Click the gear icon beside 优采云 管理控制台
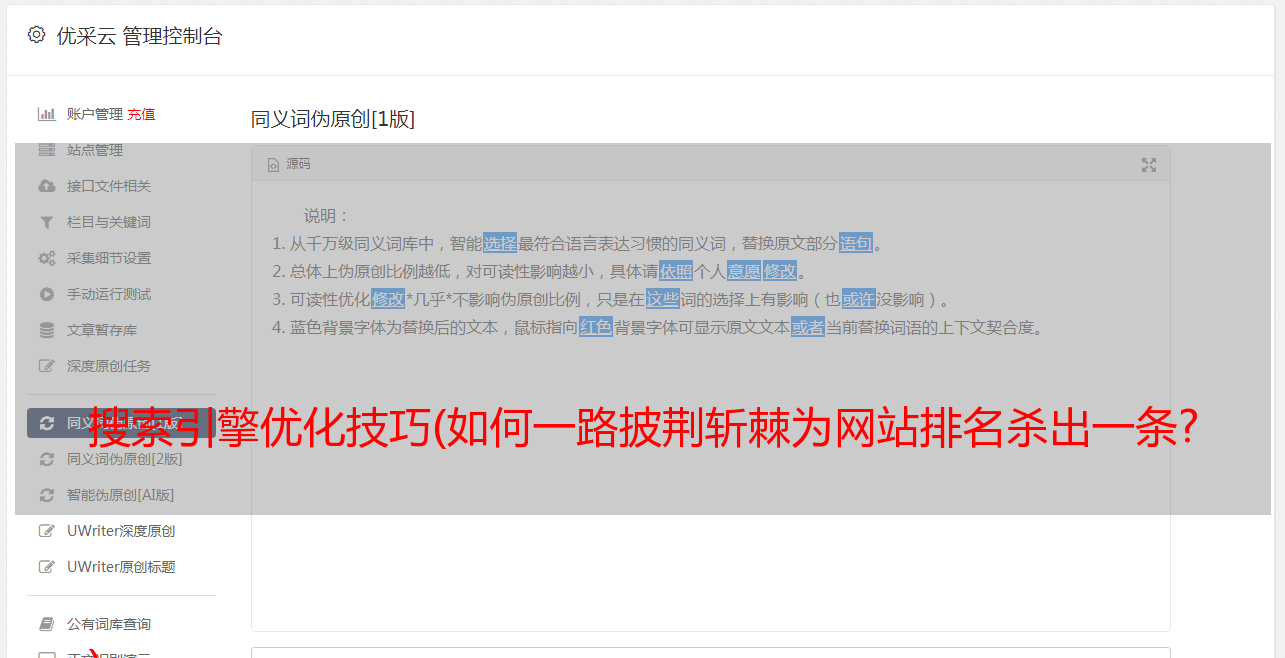Viewport: 1285px width, 658px height. [36, 35]
